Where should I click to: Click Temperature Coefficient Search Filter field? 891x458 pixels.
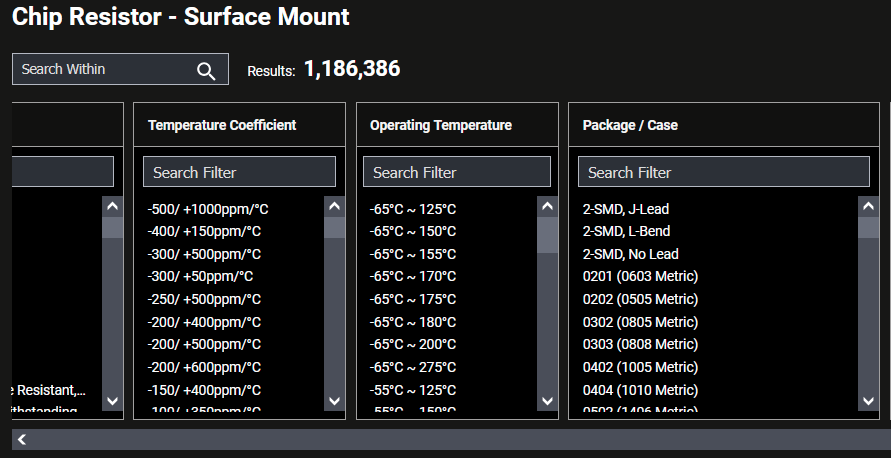239,172
